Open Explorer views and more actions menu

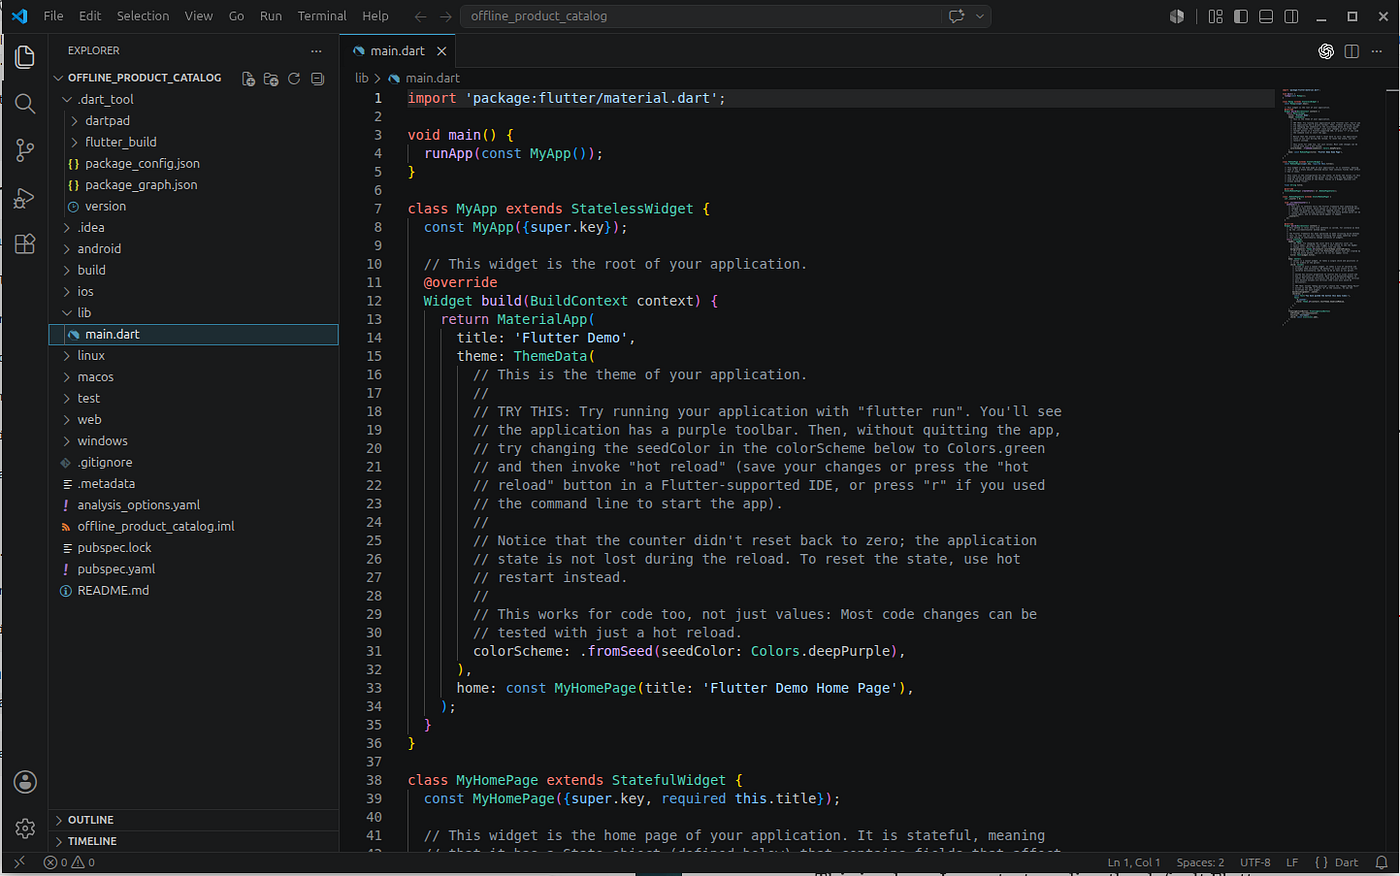click(316, 51)
